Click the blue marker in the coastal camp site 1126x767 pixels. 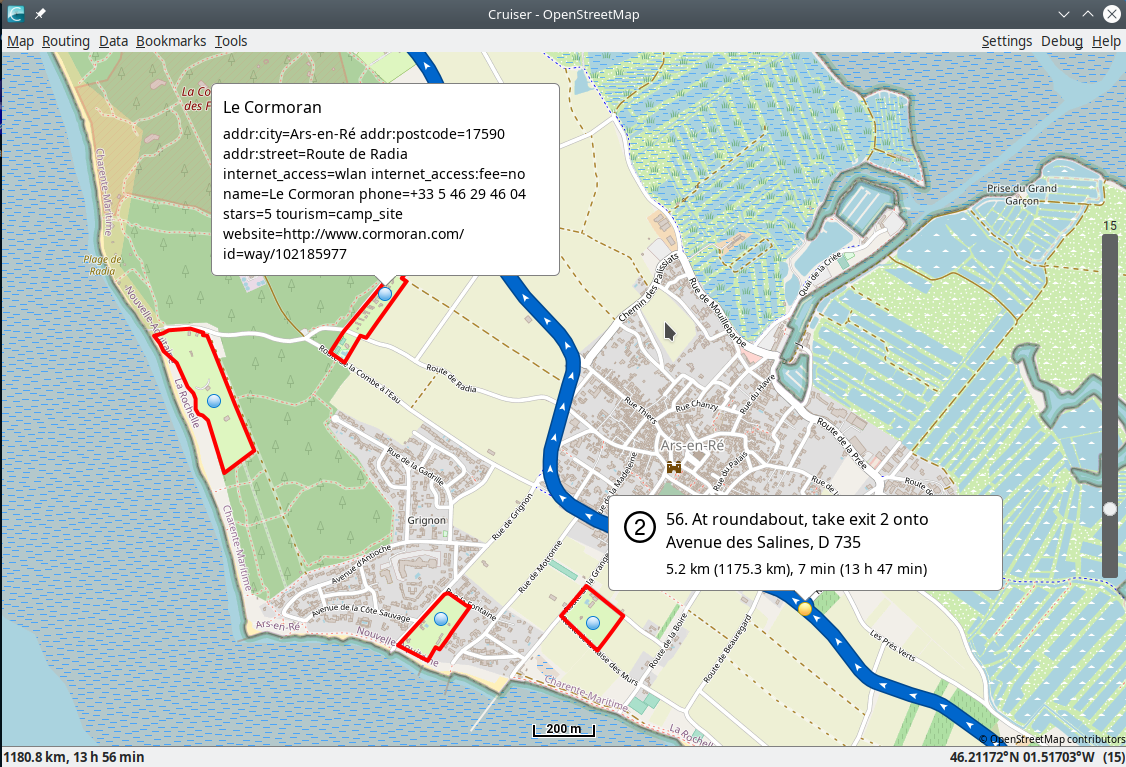[214, 401]
